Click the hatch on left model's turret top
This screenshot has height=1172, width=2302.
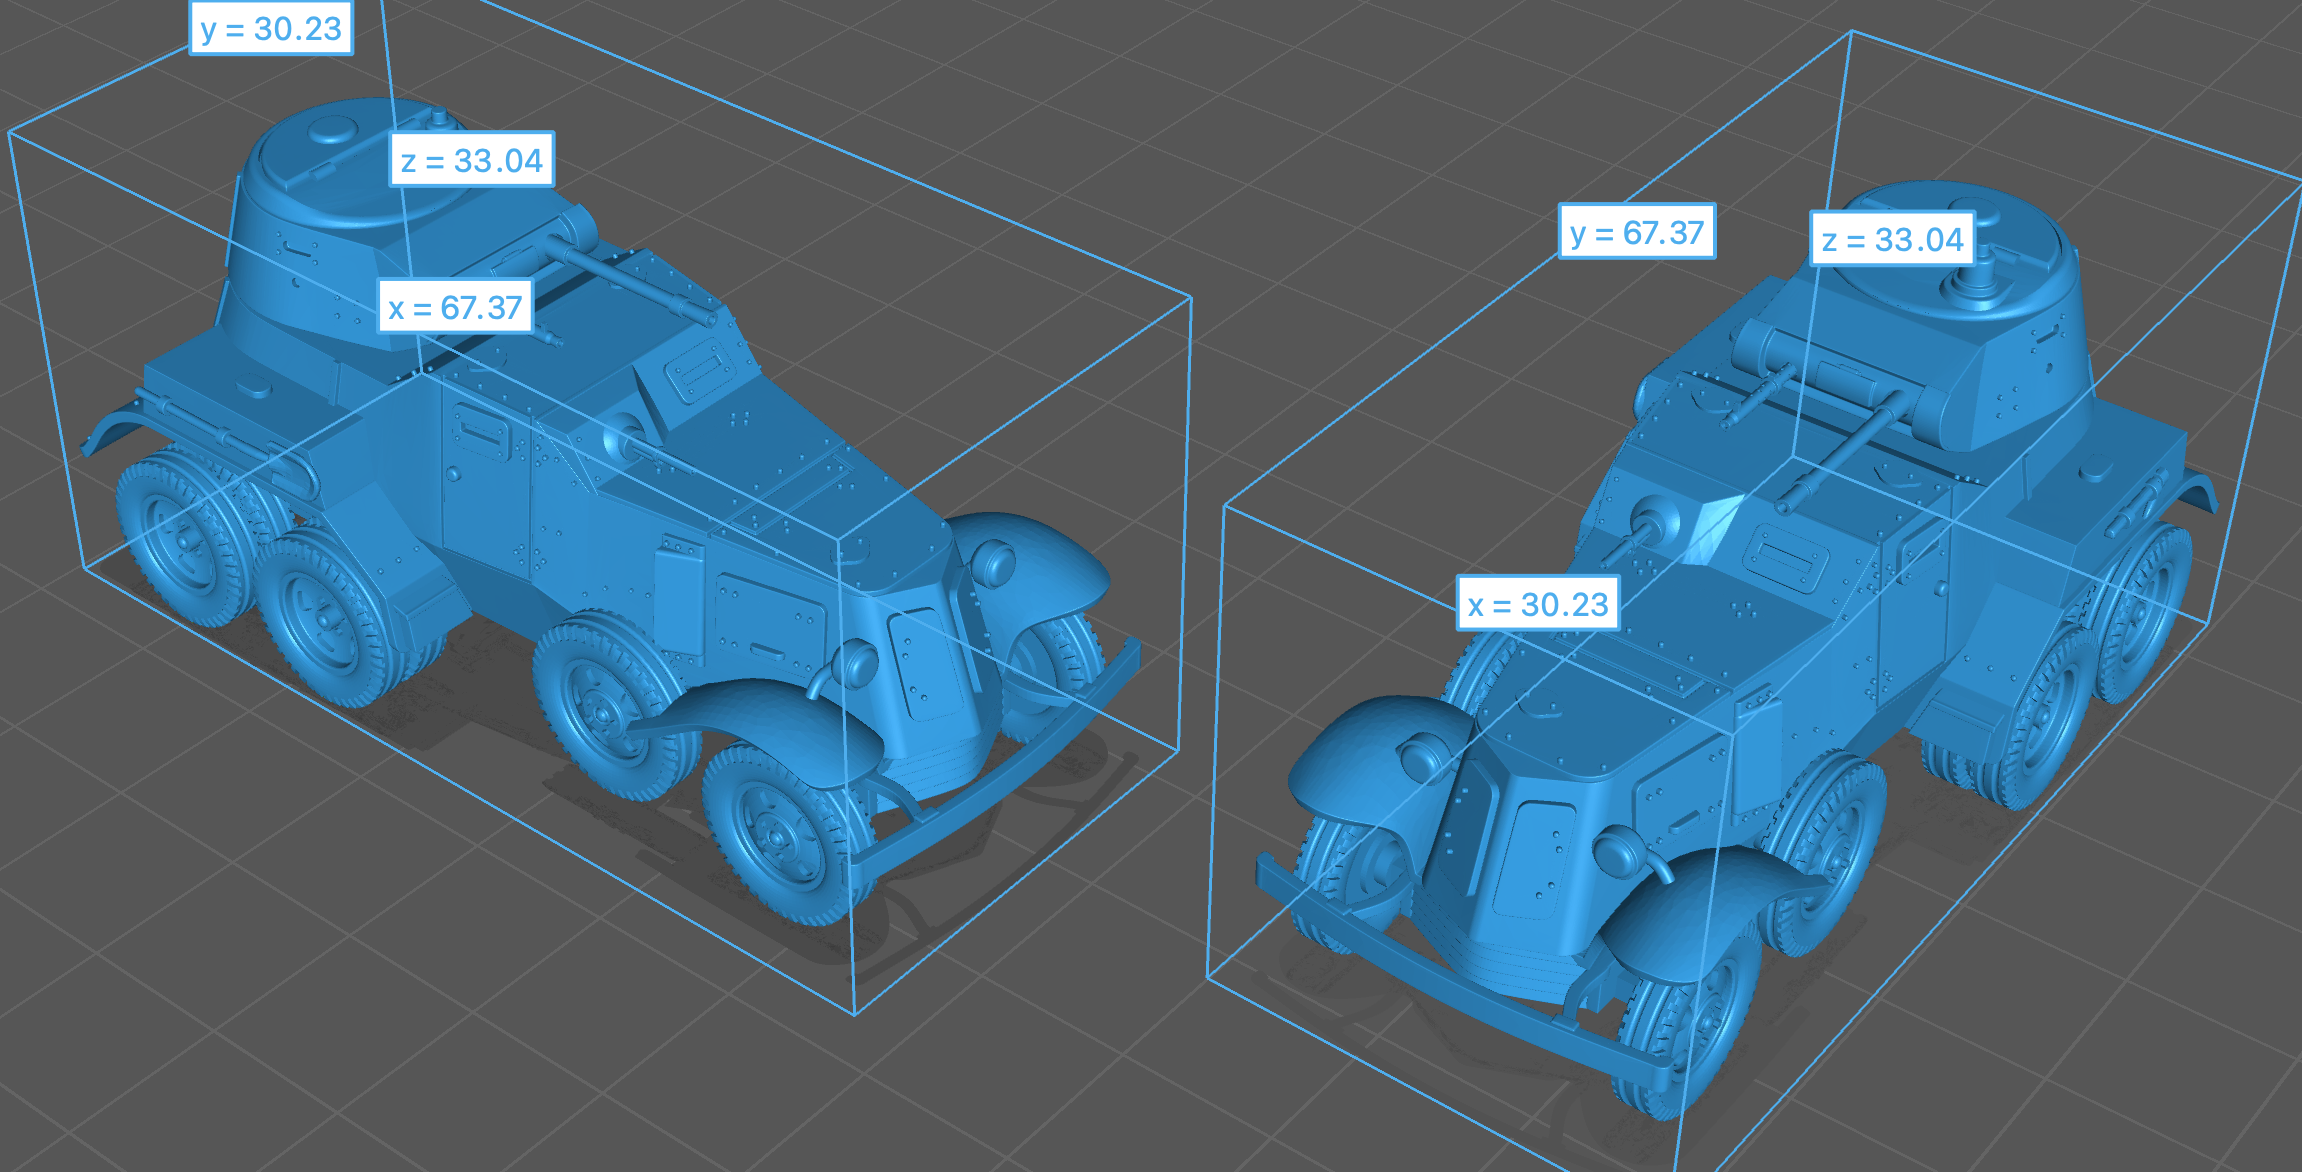(x=333, y=129)
